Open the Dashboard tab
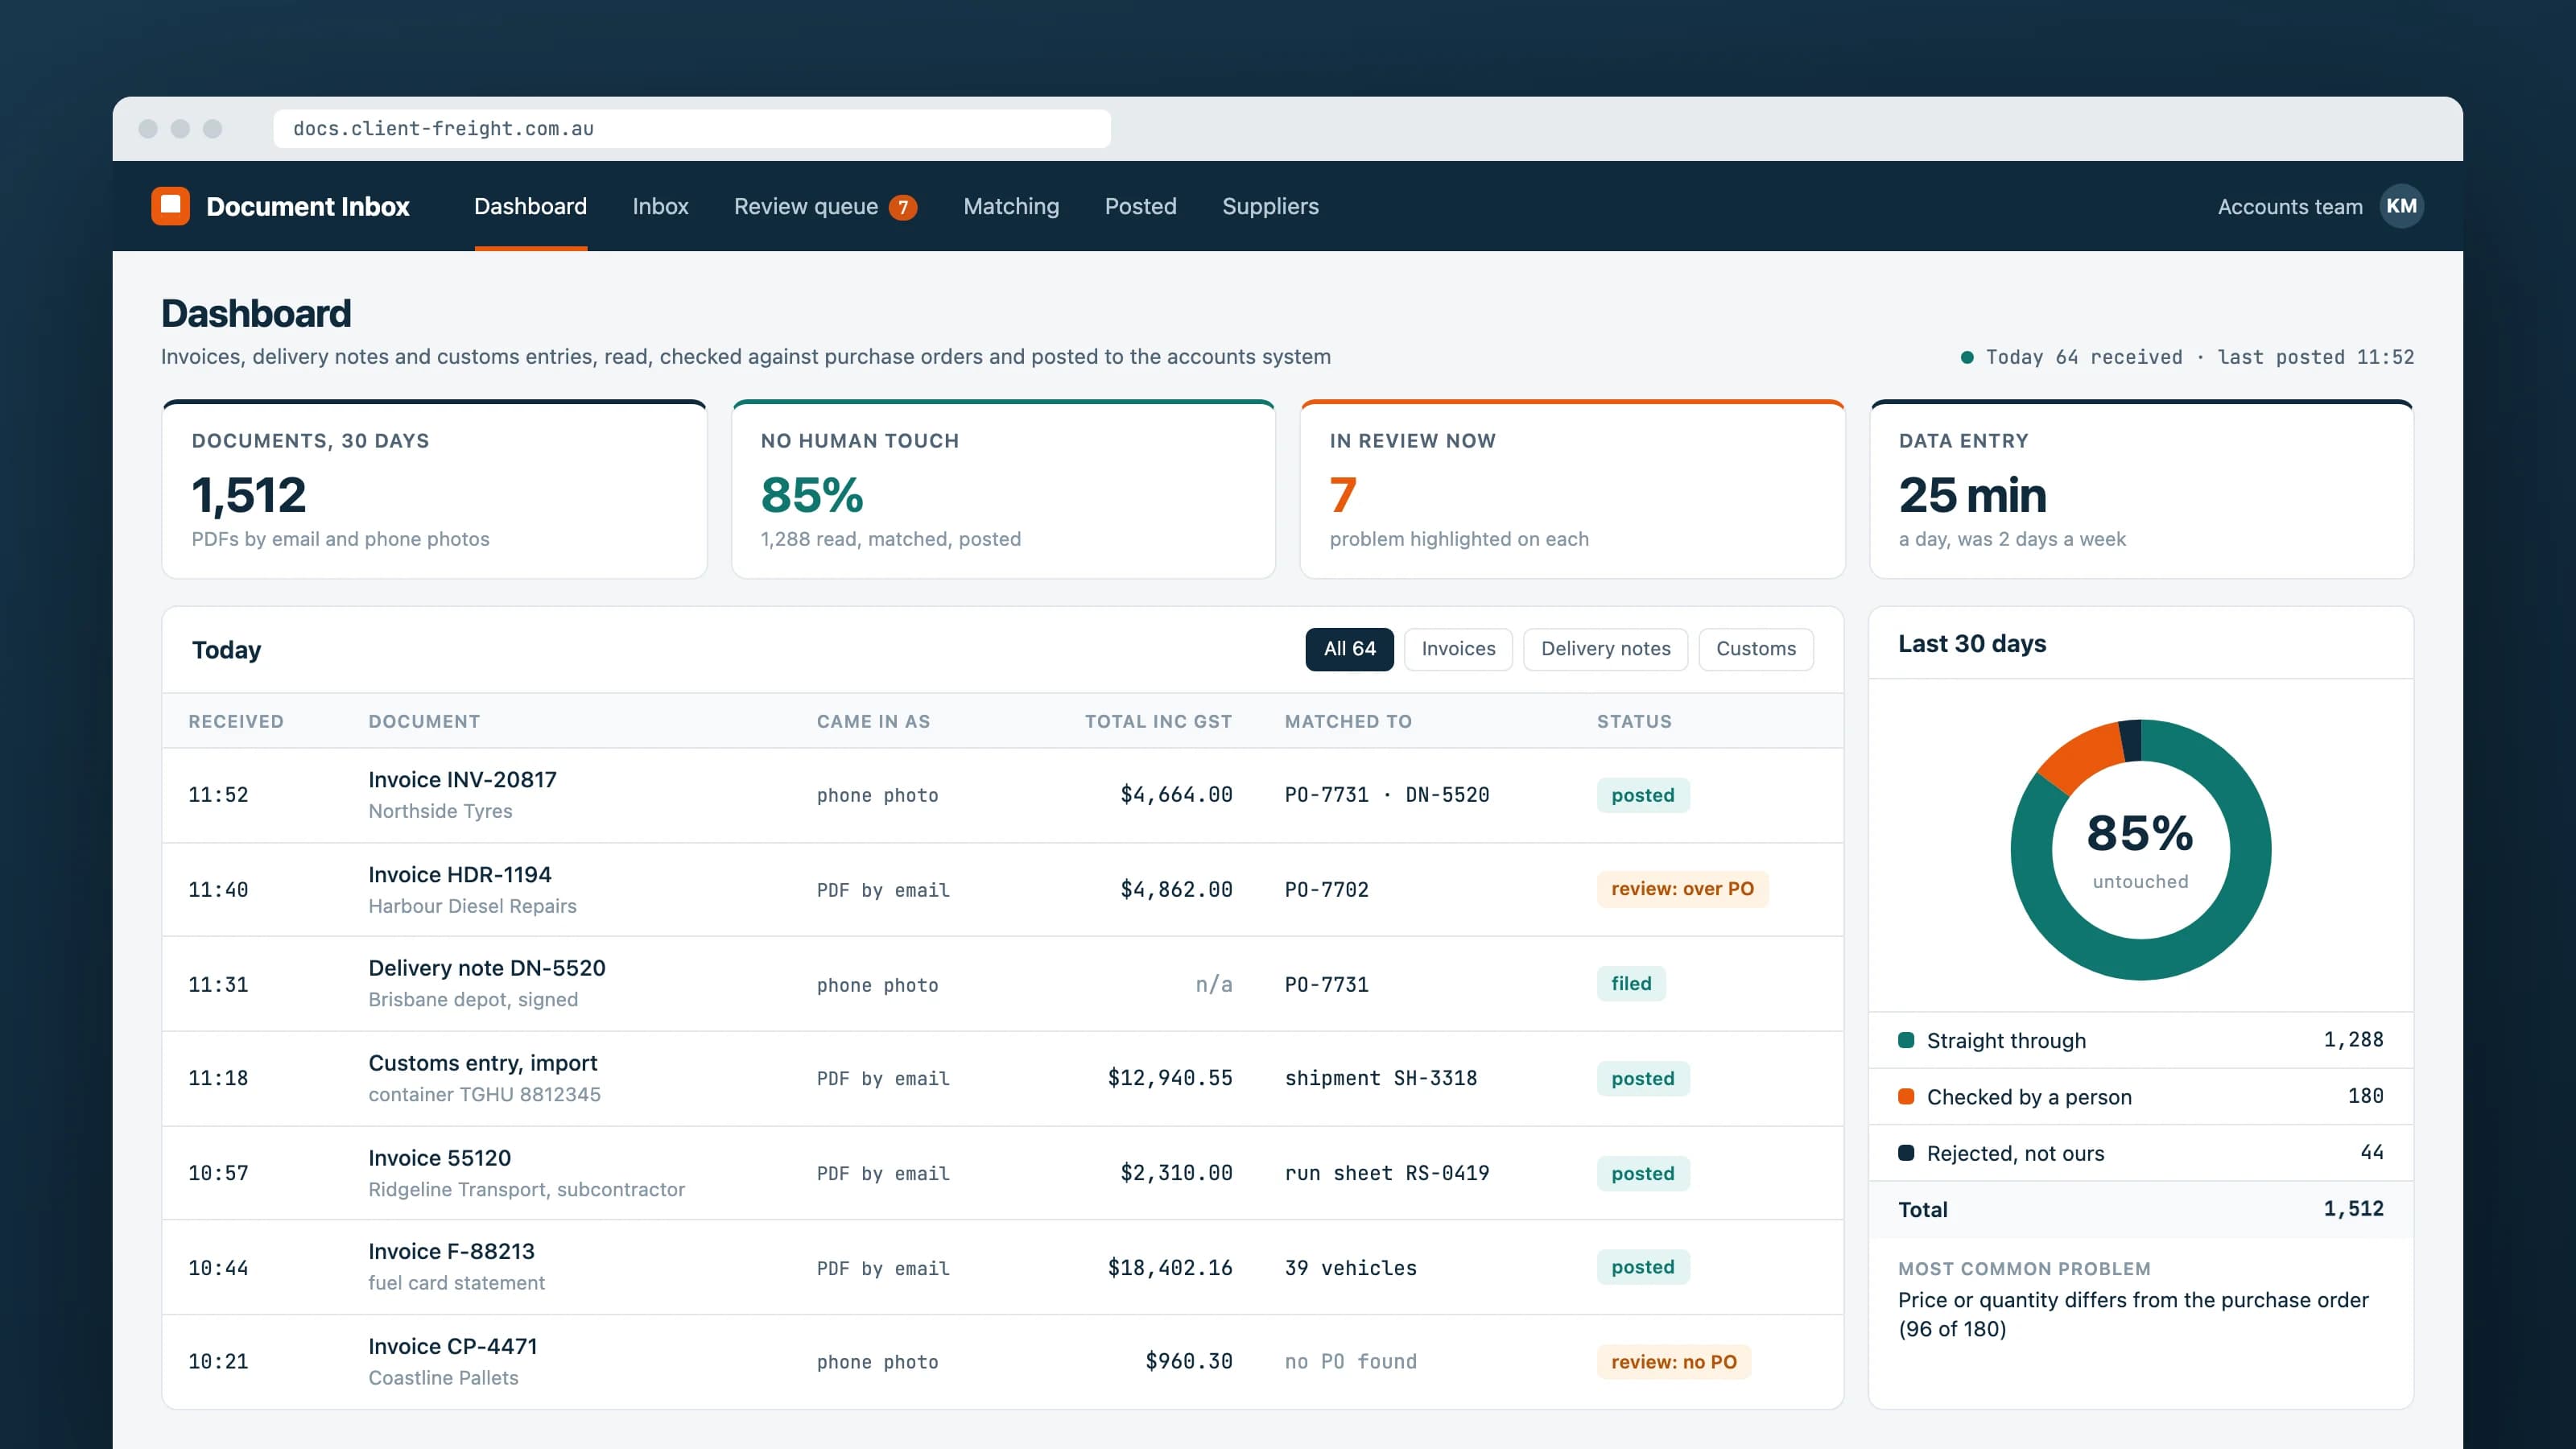 (x=530, y=206)
